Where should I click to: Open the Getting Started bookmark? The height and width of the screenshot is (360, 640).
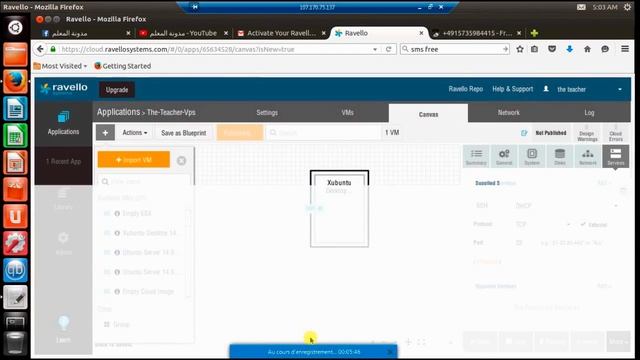(x=122, y=66)
